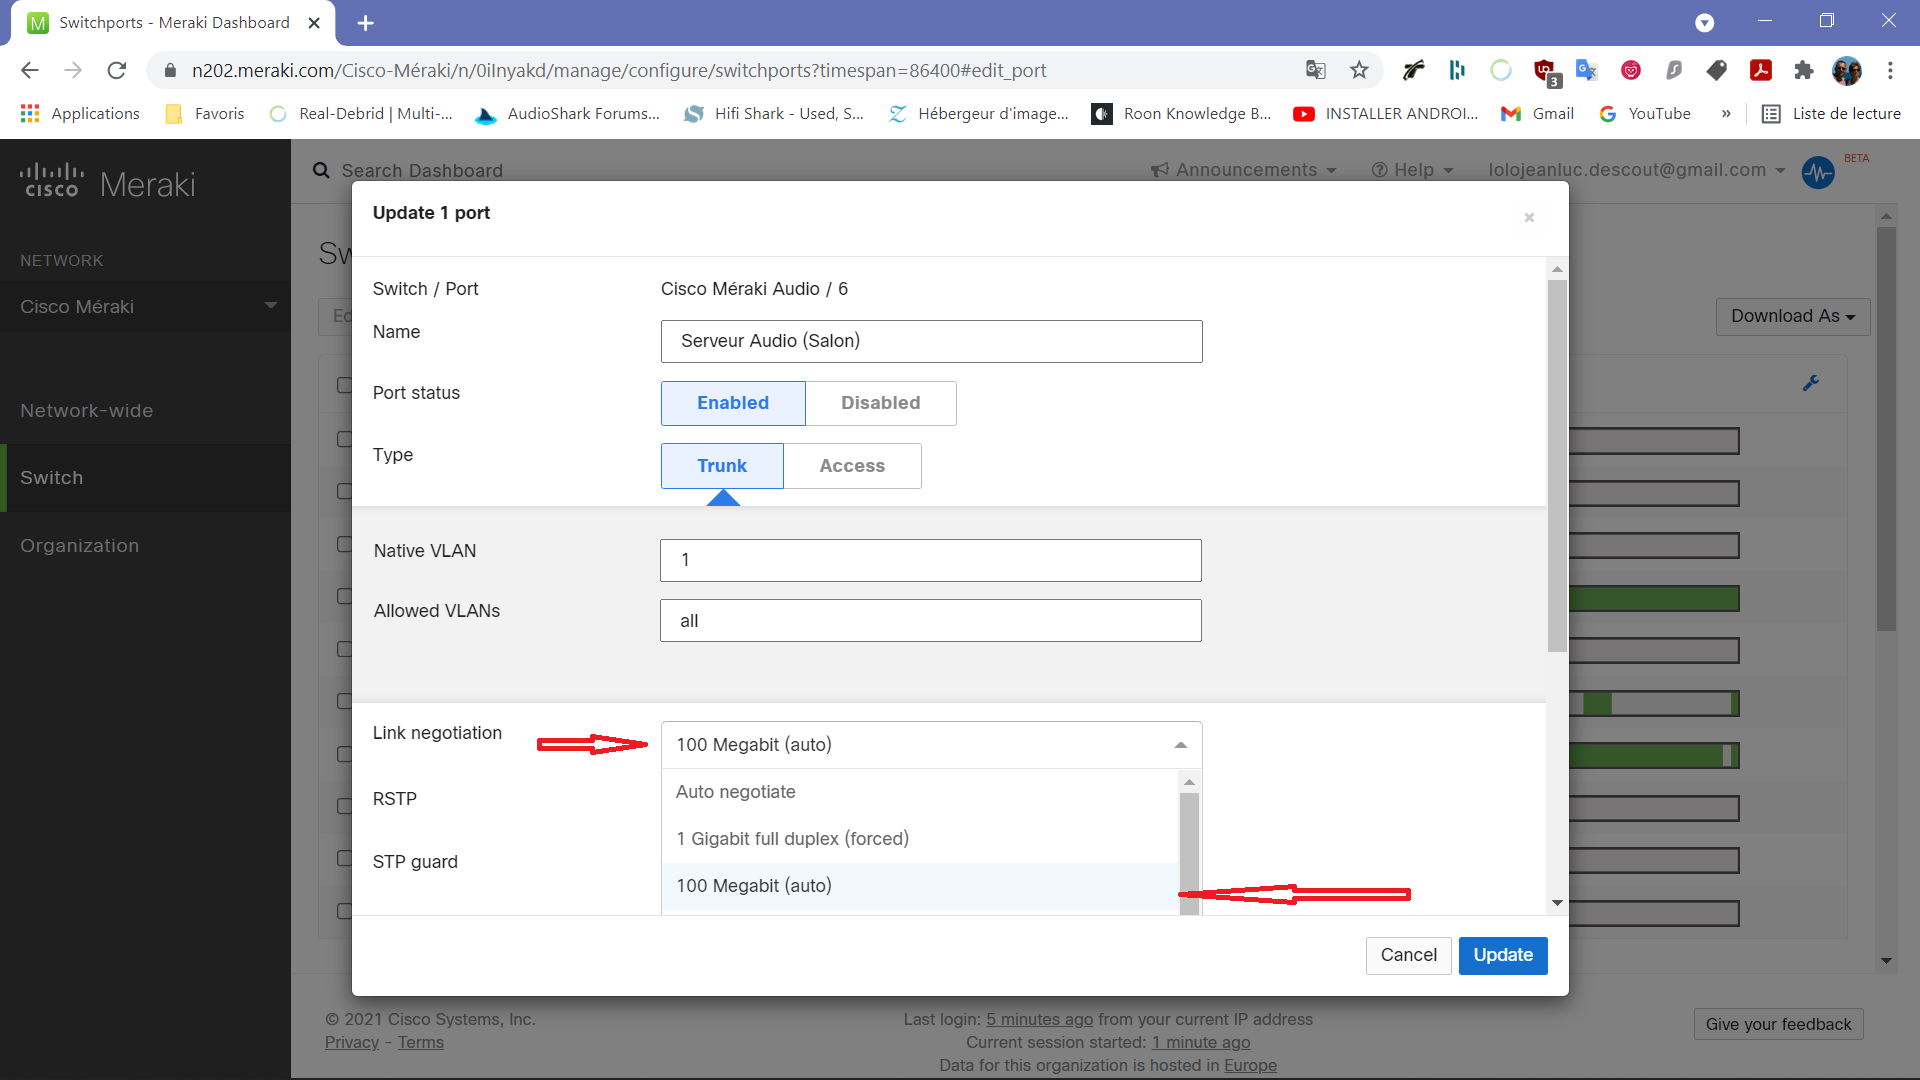Click the wrench icon in switchports table
The image size is (1920, 1080).
[x=1810, y=383]
